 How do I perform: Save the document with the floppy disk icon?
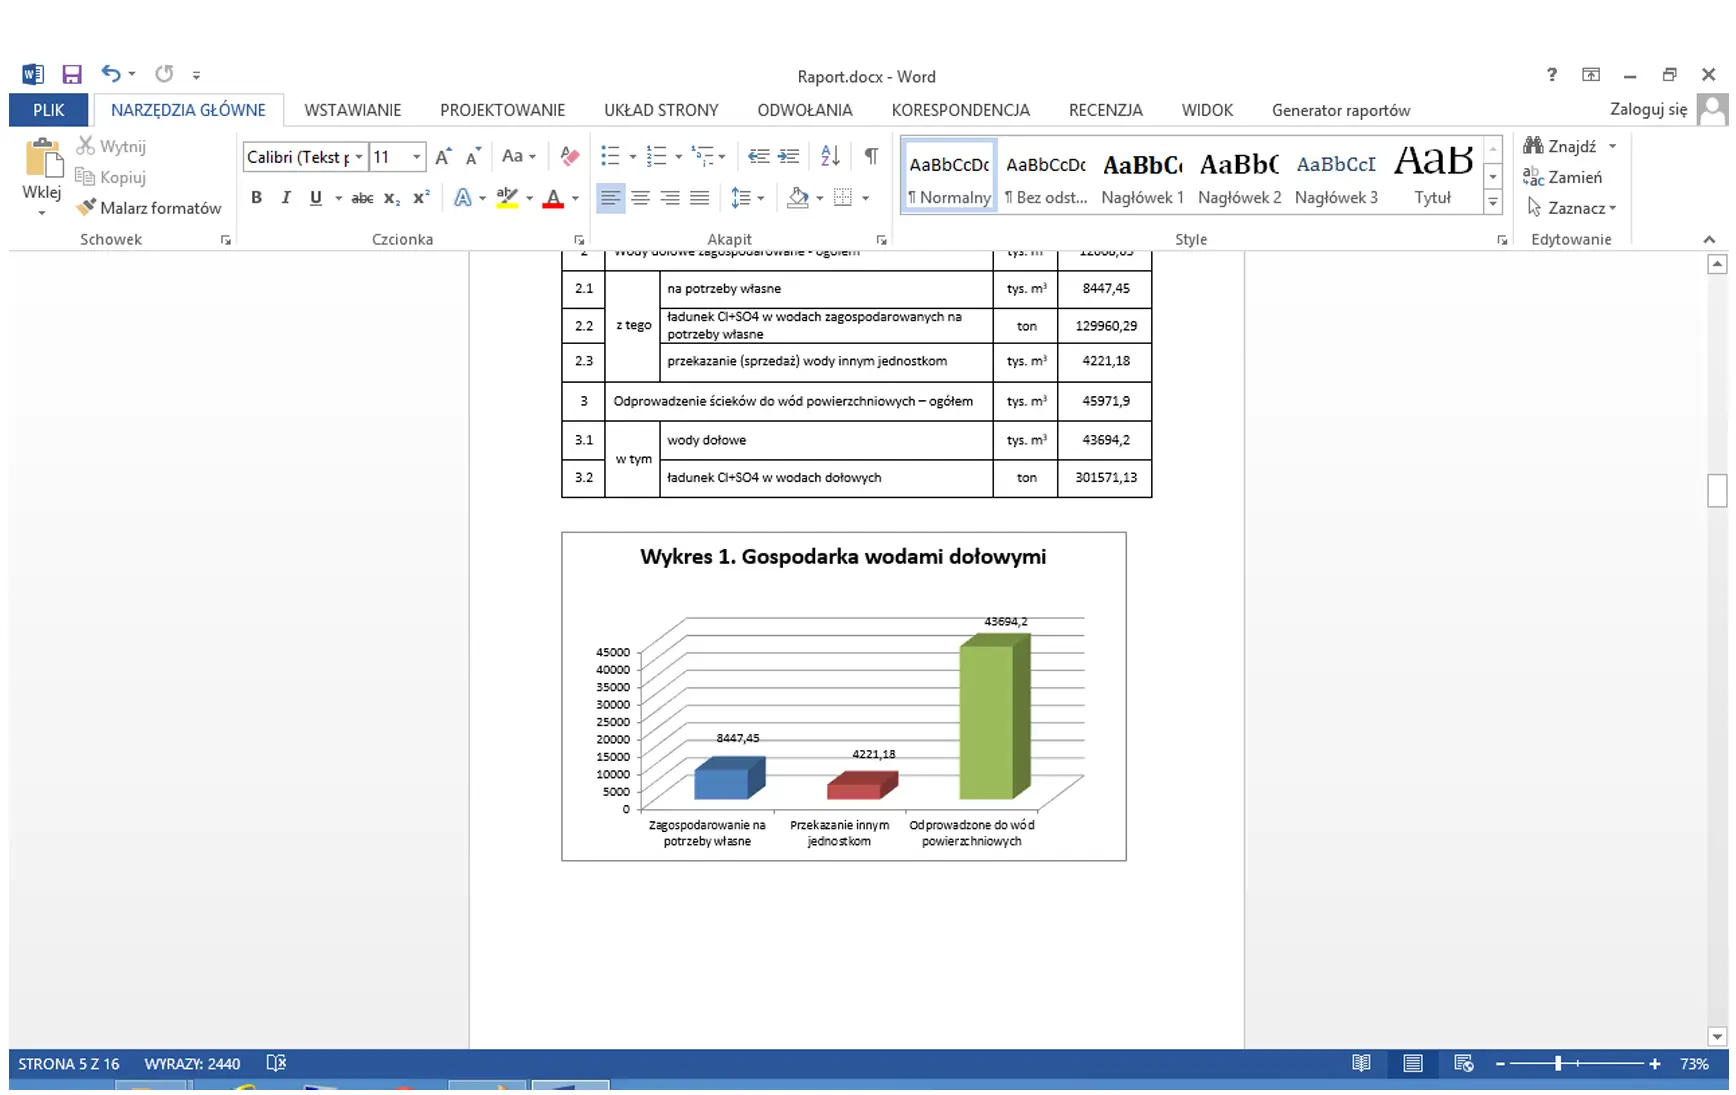click(71, 74)
